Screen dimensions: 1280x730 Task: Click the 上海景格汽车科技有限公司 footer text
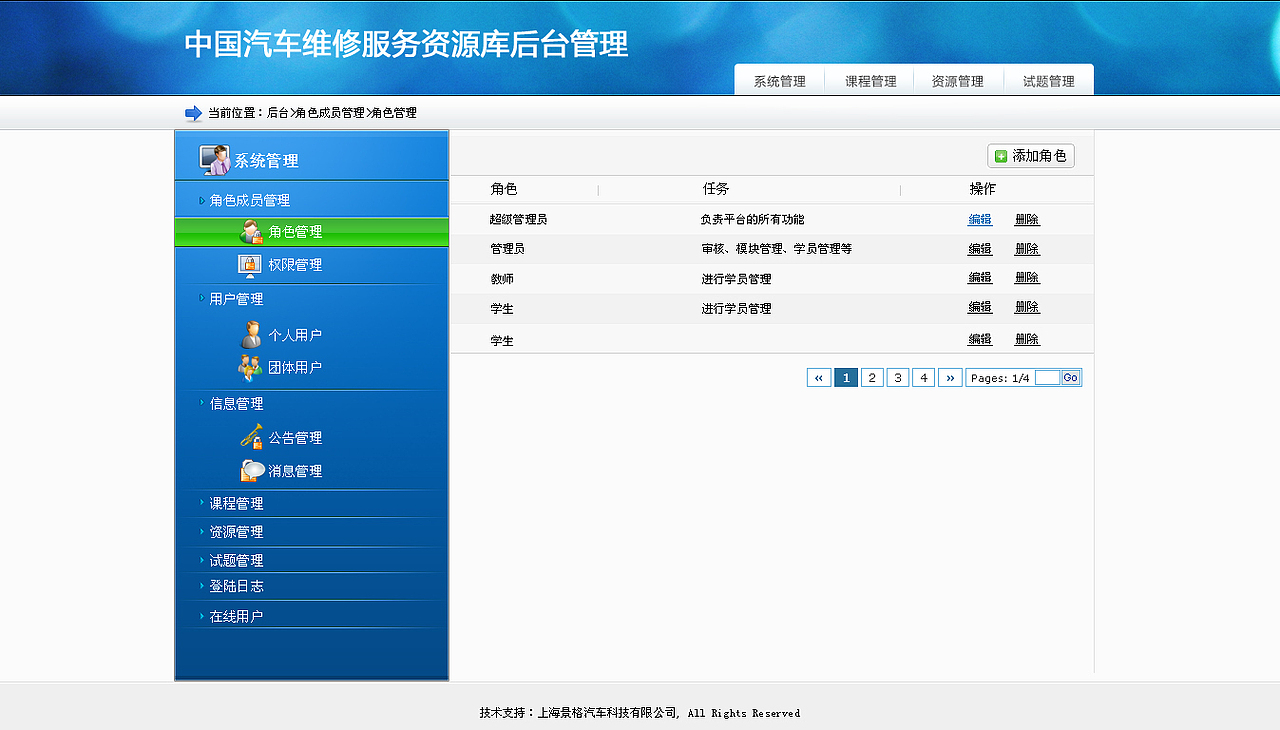(x=608, y=713)
